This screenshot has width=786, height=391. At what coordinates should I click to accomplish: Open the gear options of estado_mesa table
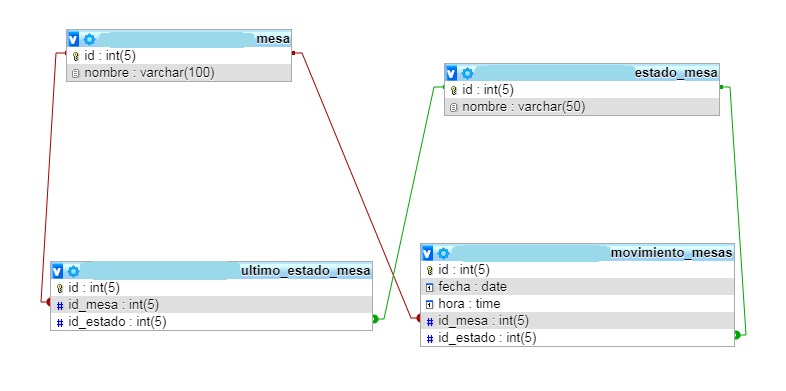pyautogui.click(x=467, y=74)
